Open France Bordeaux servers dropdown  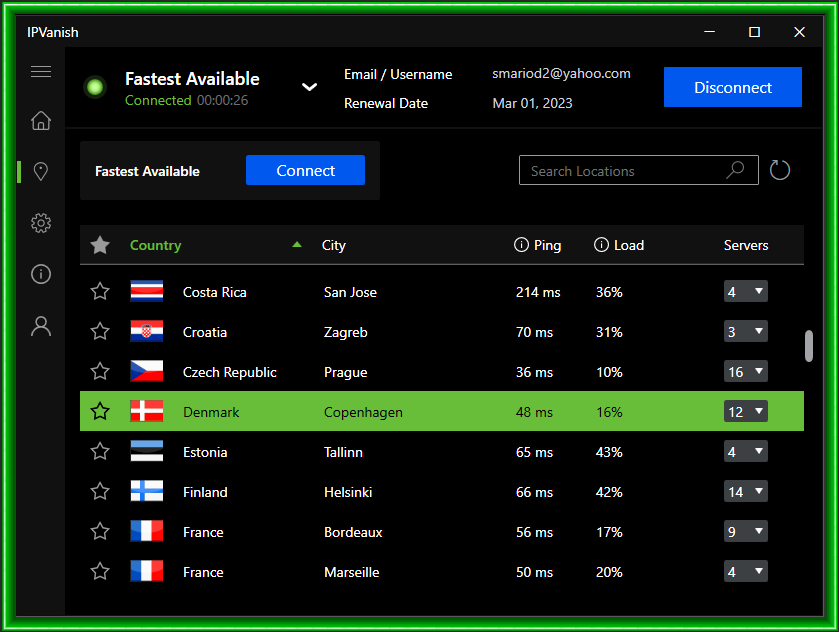point(745,531)
